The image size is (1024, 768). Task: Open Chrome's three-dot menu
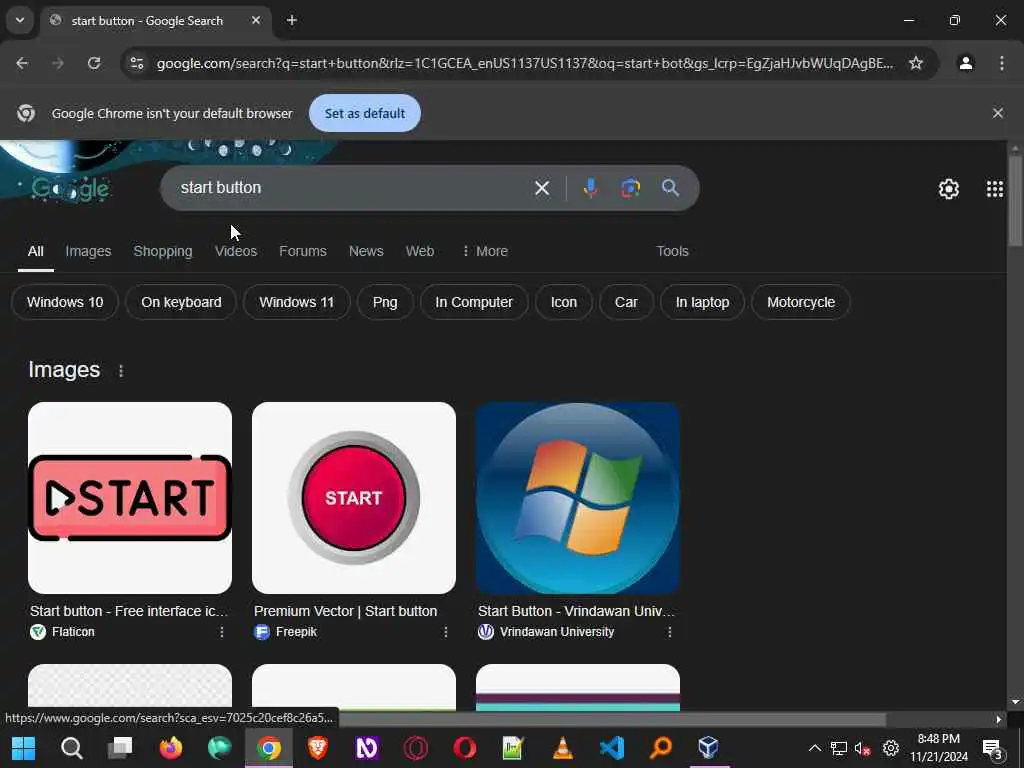[x=1002, y=63]
